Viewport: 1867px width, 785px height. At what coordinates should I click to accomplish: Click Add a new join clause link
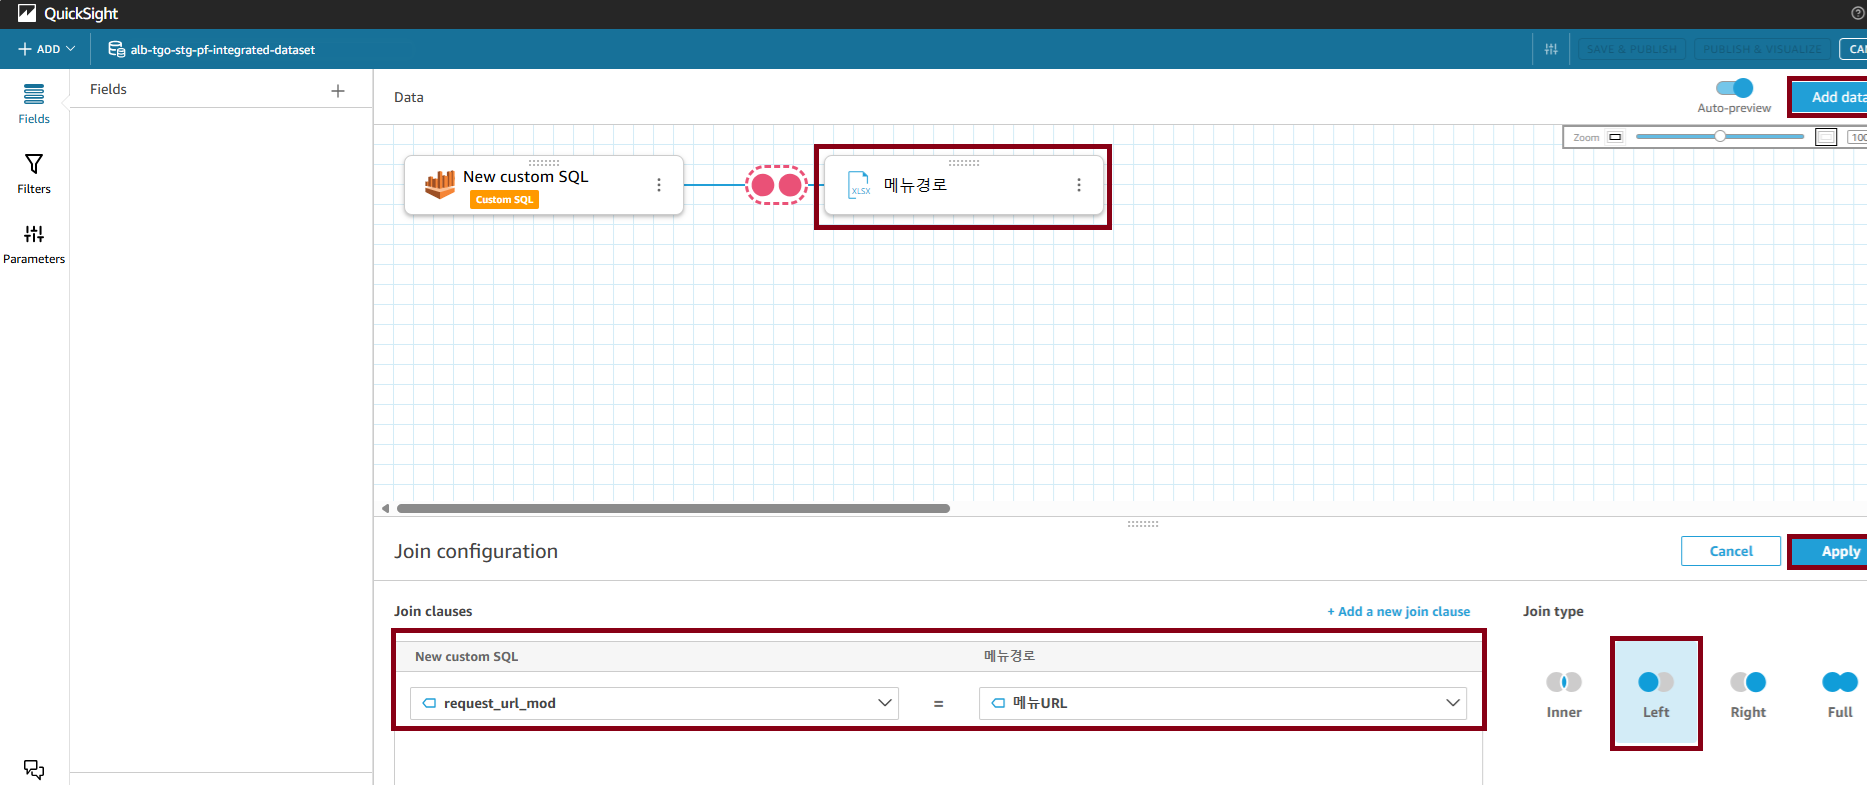(1398, 611)
